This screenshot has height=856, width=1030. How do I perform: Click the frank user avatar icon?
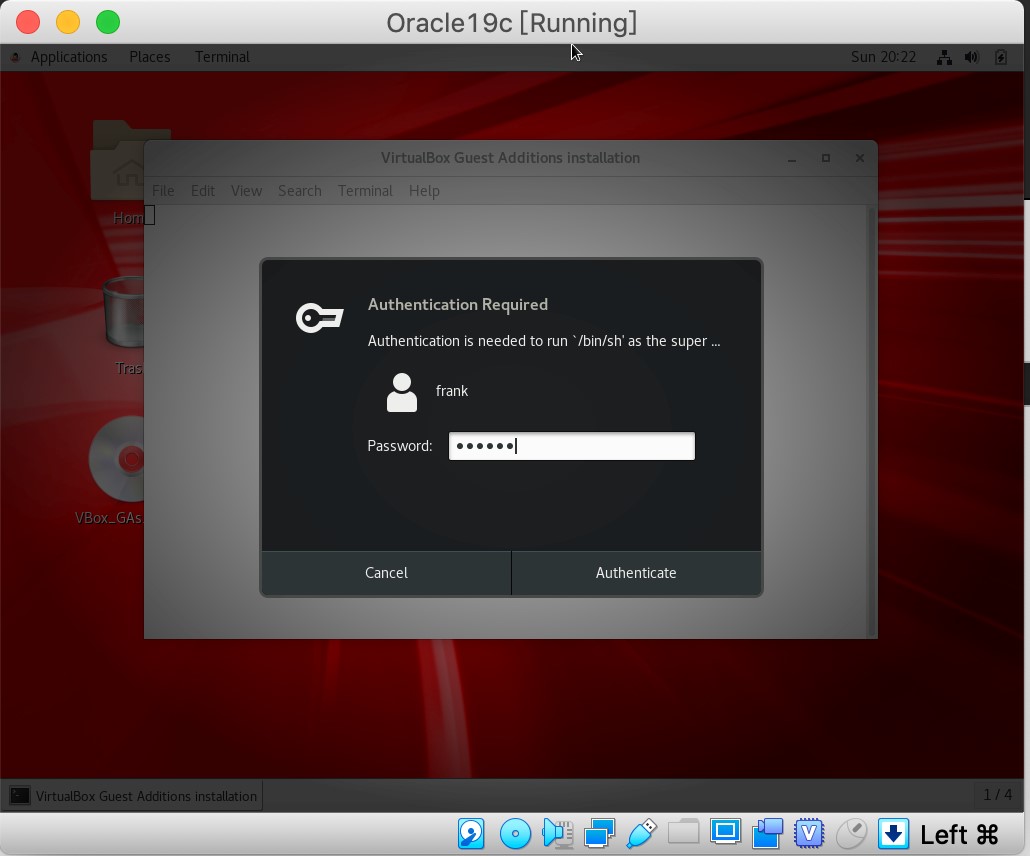(401, 392)
